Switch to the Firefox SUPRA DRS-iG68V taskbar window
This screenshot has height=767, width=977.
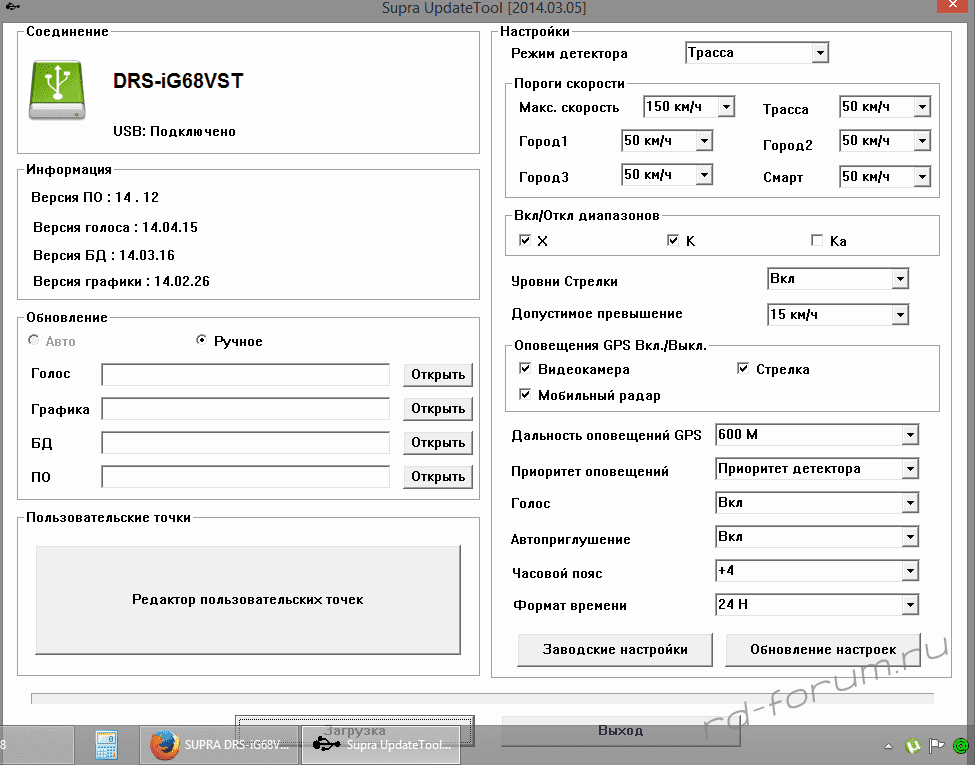coord(219,745)
